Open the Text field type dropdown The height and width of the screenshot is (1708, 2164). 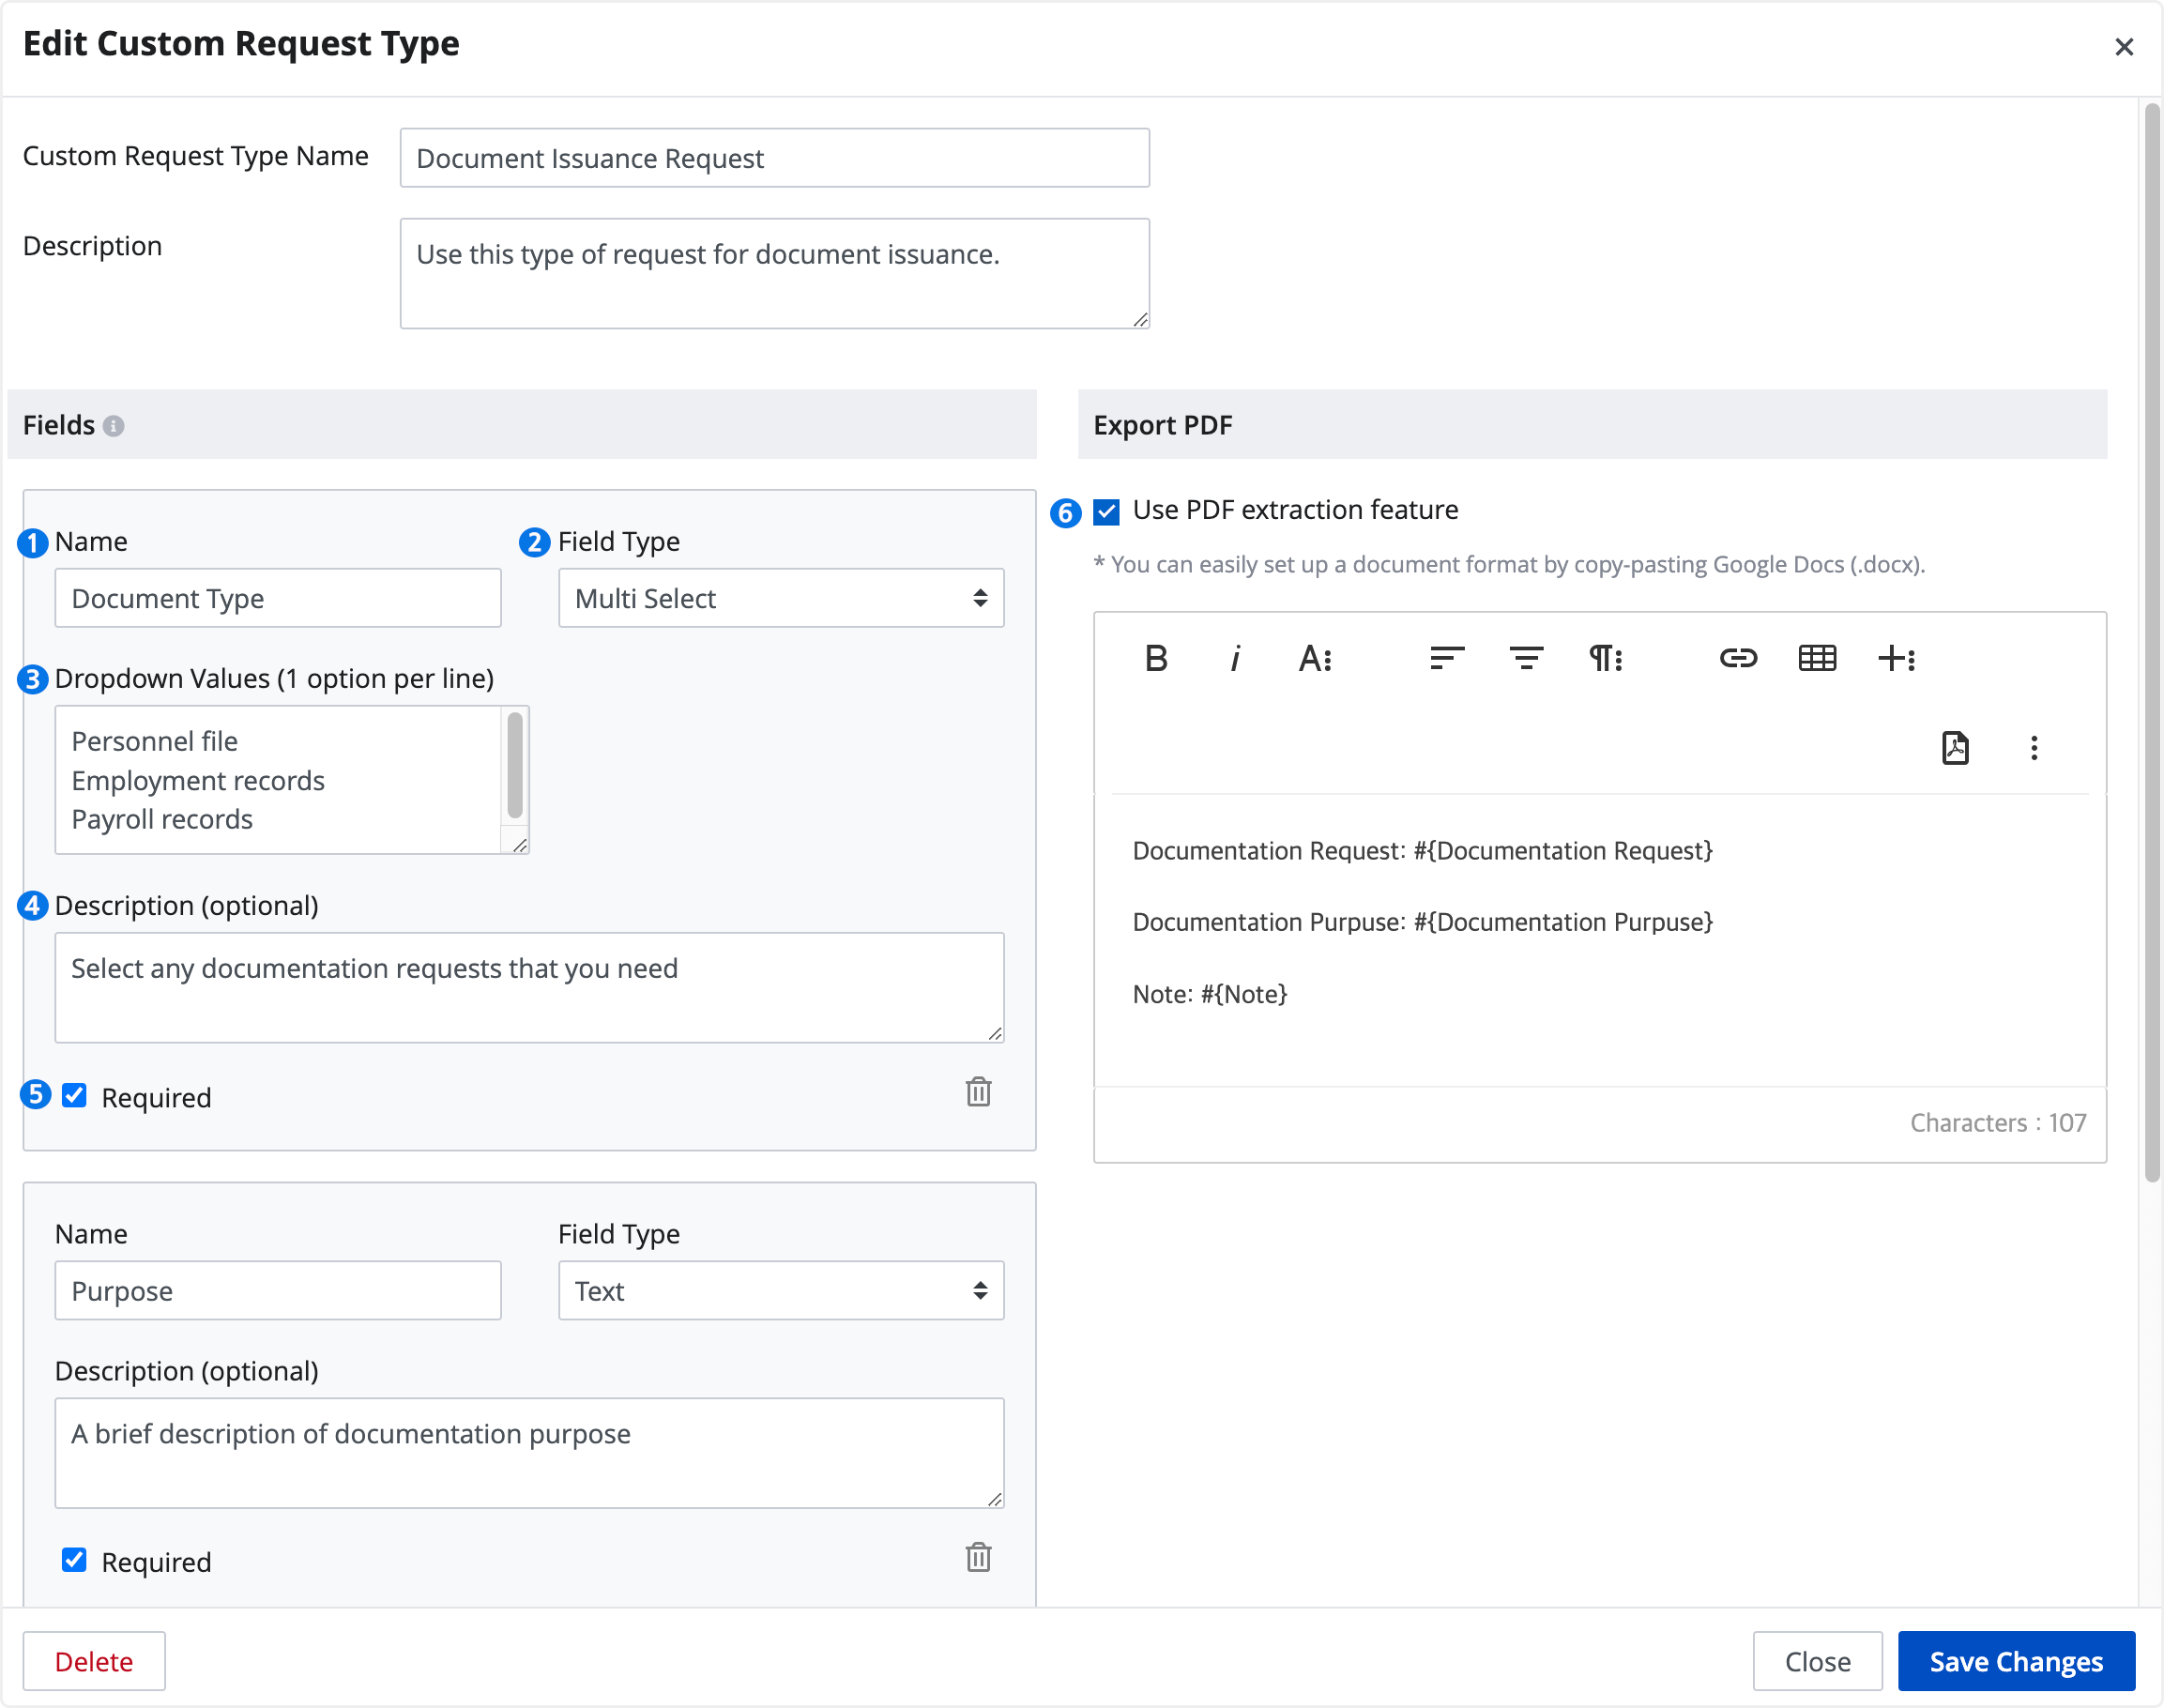tap(780, 1291)
